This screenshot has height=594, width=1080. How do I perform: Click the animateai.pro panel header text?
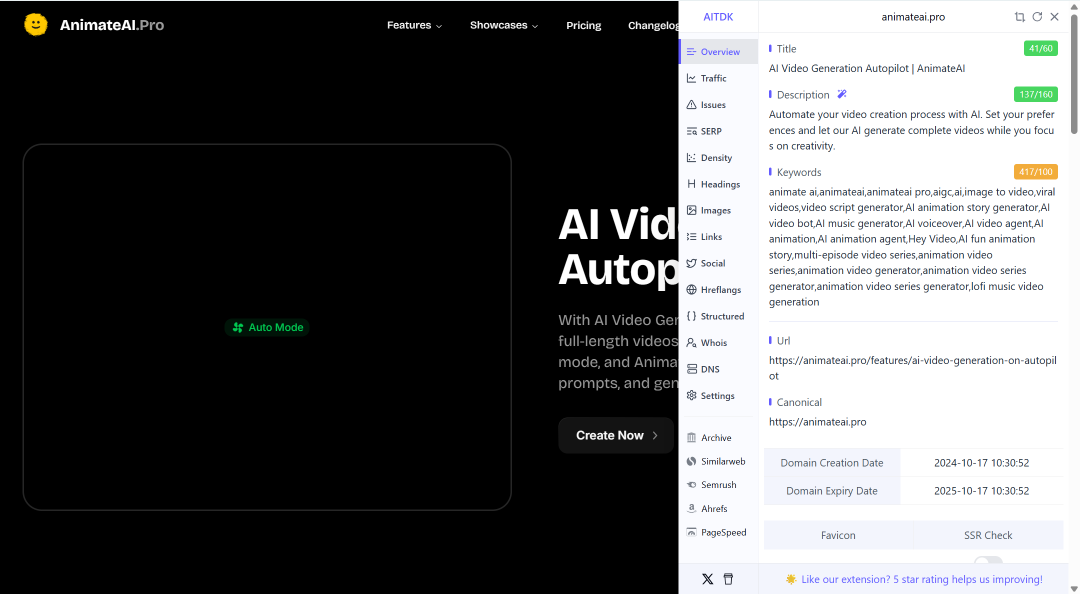[x=913, y=17]
